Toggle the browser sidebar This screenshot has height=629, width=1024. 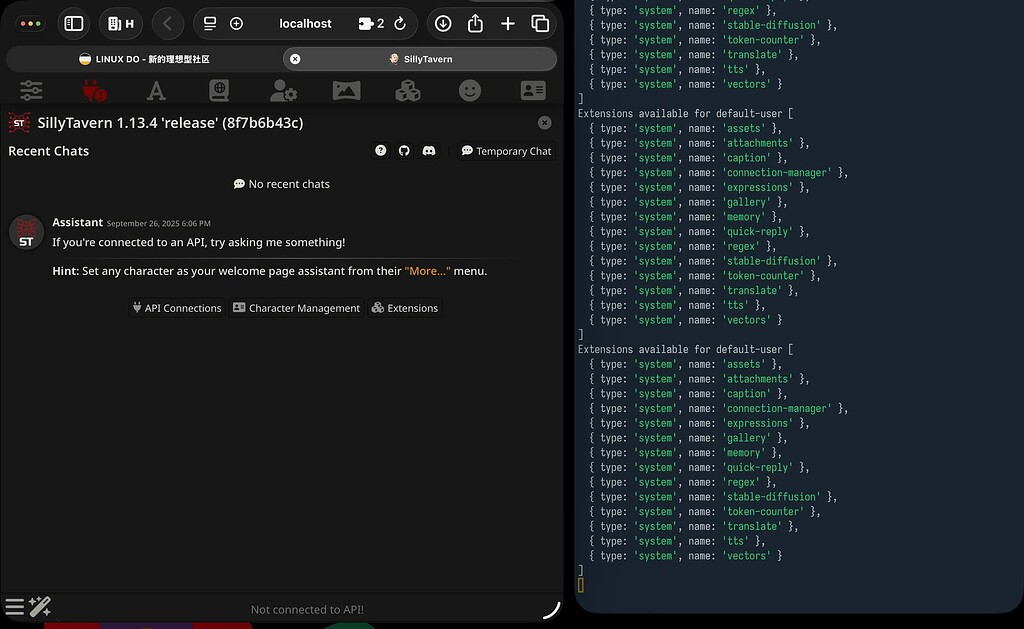74,24
